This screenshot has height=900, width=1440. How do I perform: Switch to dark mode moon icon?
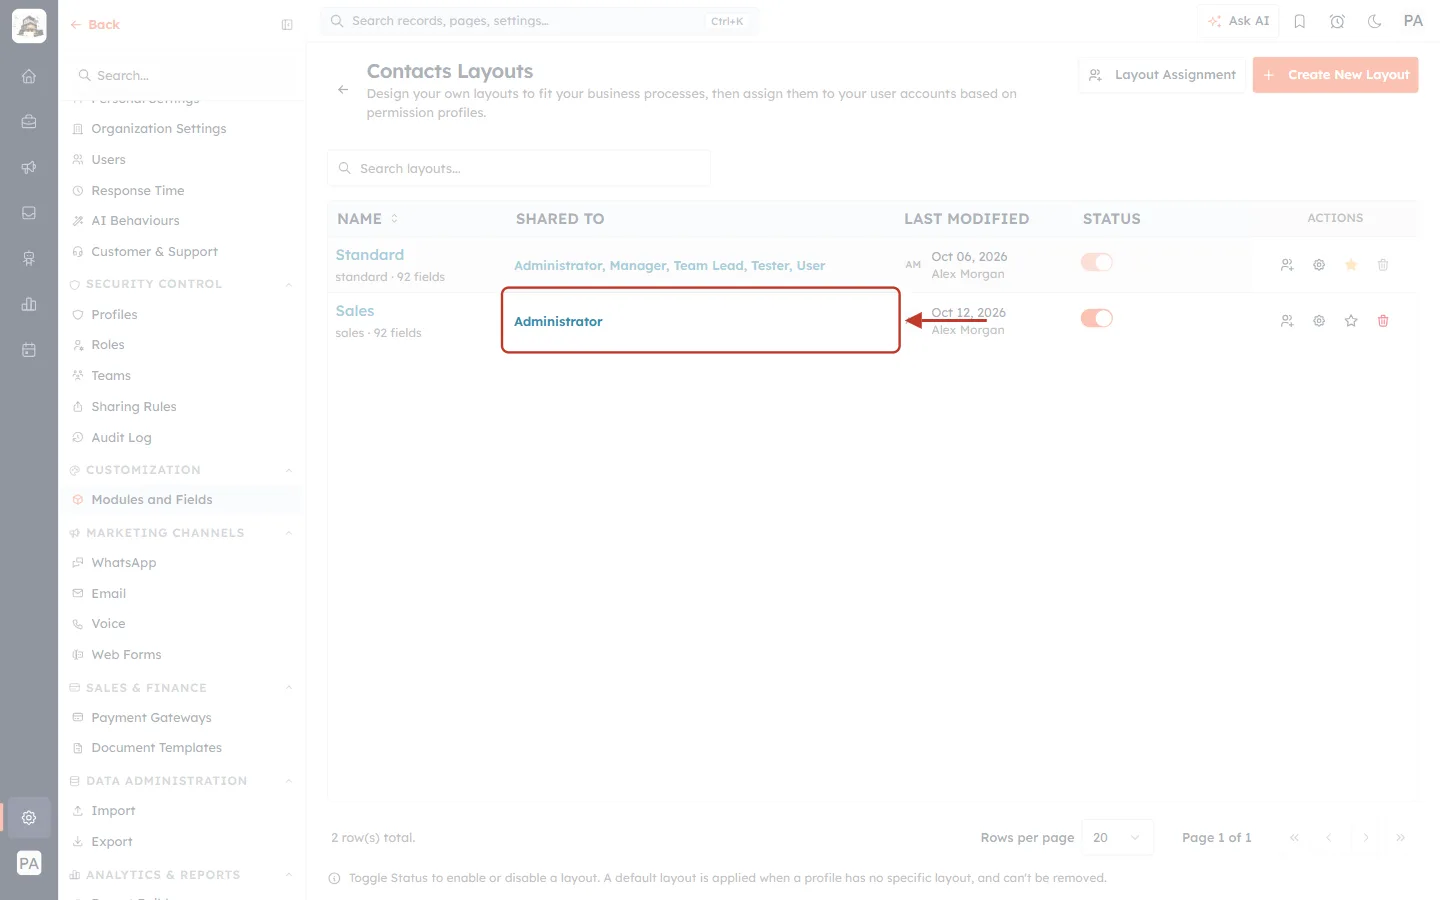pos(1375,21)
